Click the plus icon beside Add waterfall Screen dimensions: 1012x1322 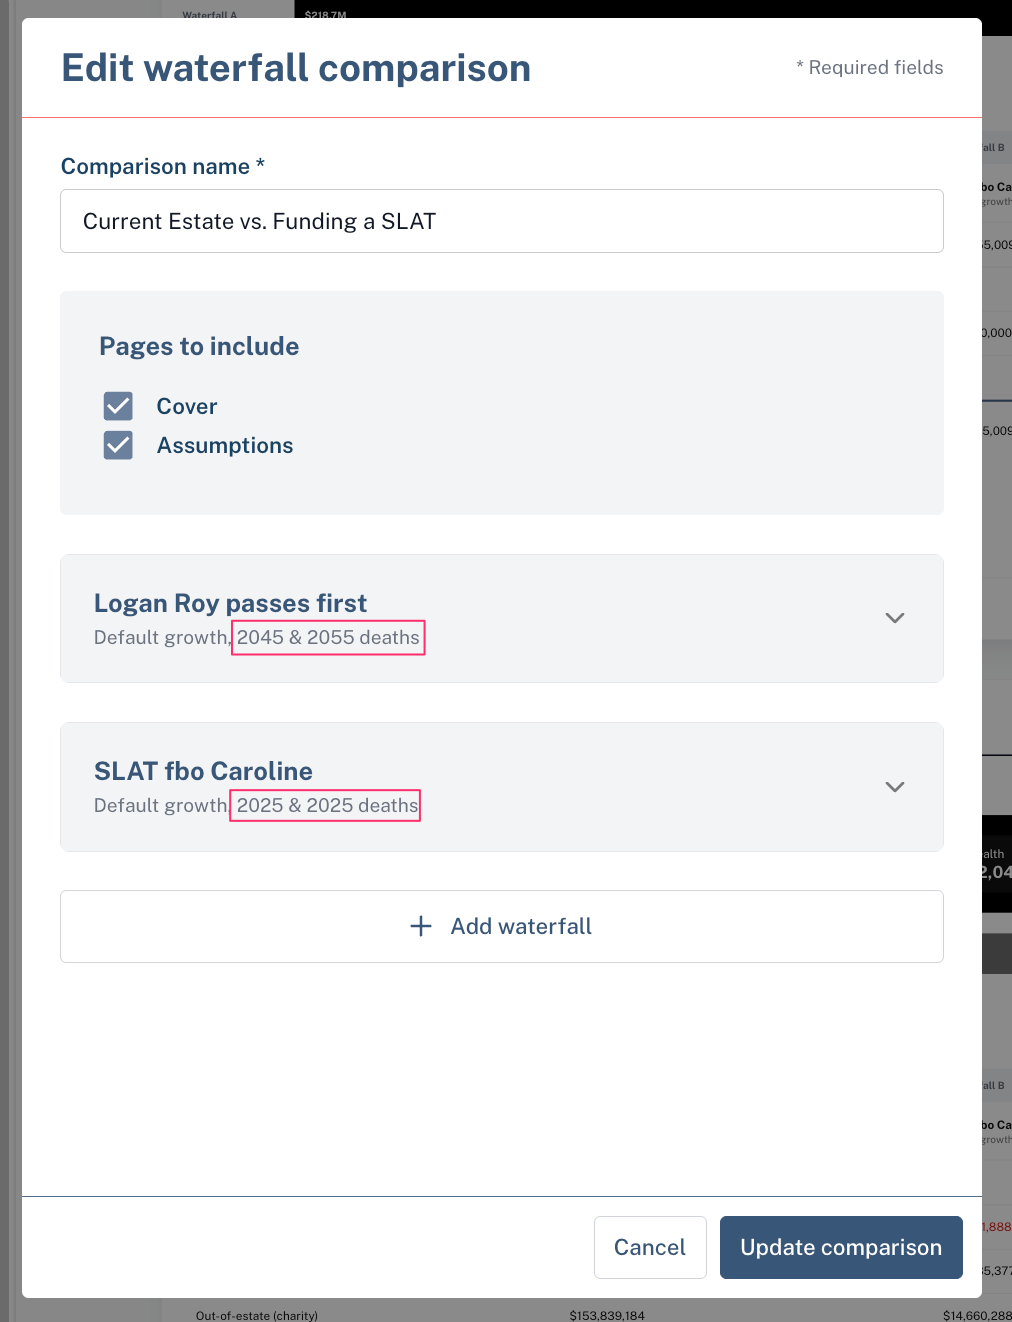pos(421,926)
